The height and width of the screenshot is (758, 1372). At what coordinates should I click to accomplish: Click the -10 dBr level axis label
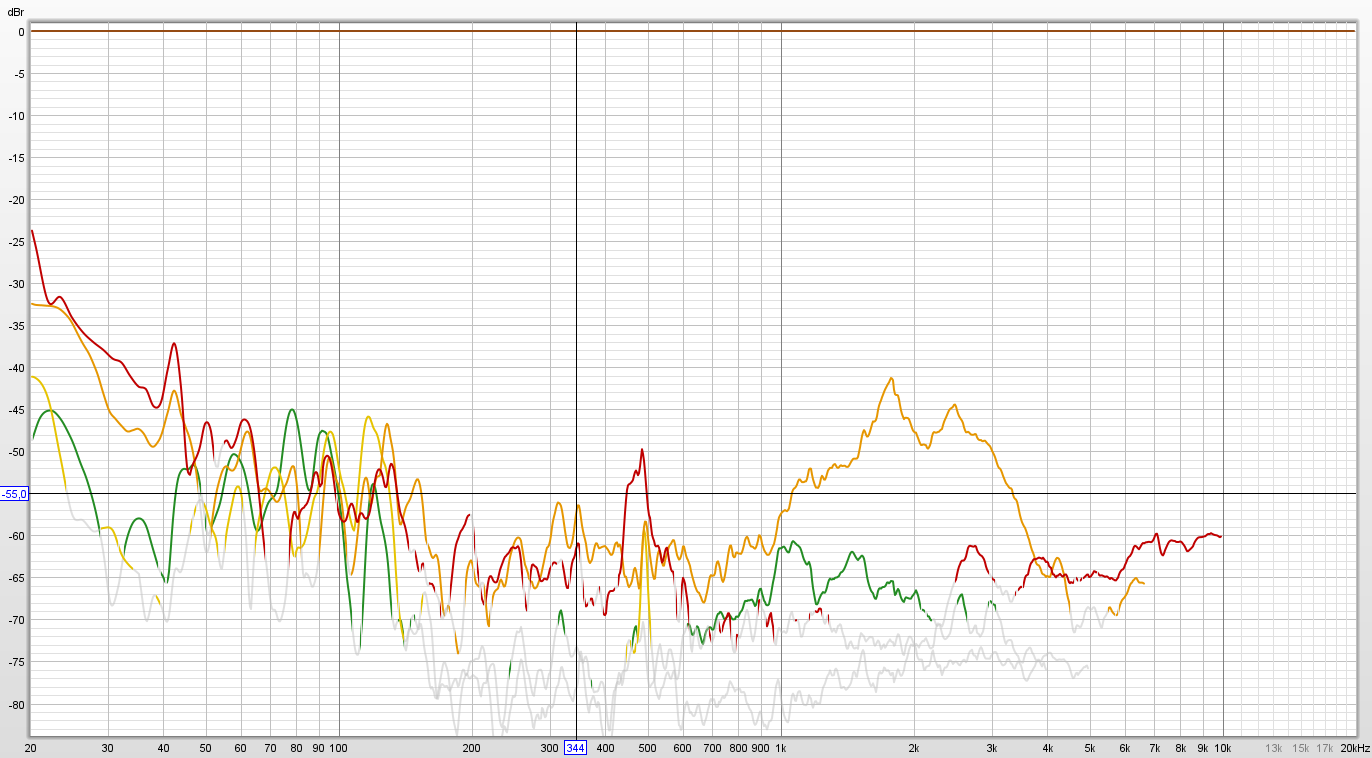click(x=15, y=116)
